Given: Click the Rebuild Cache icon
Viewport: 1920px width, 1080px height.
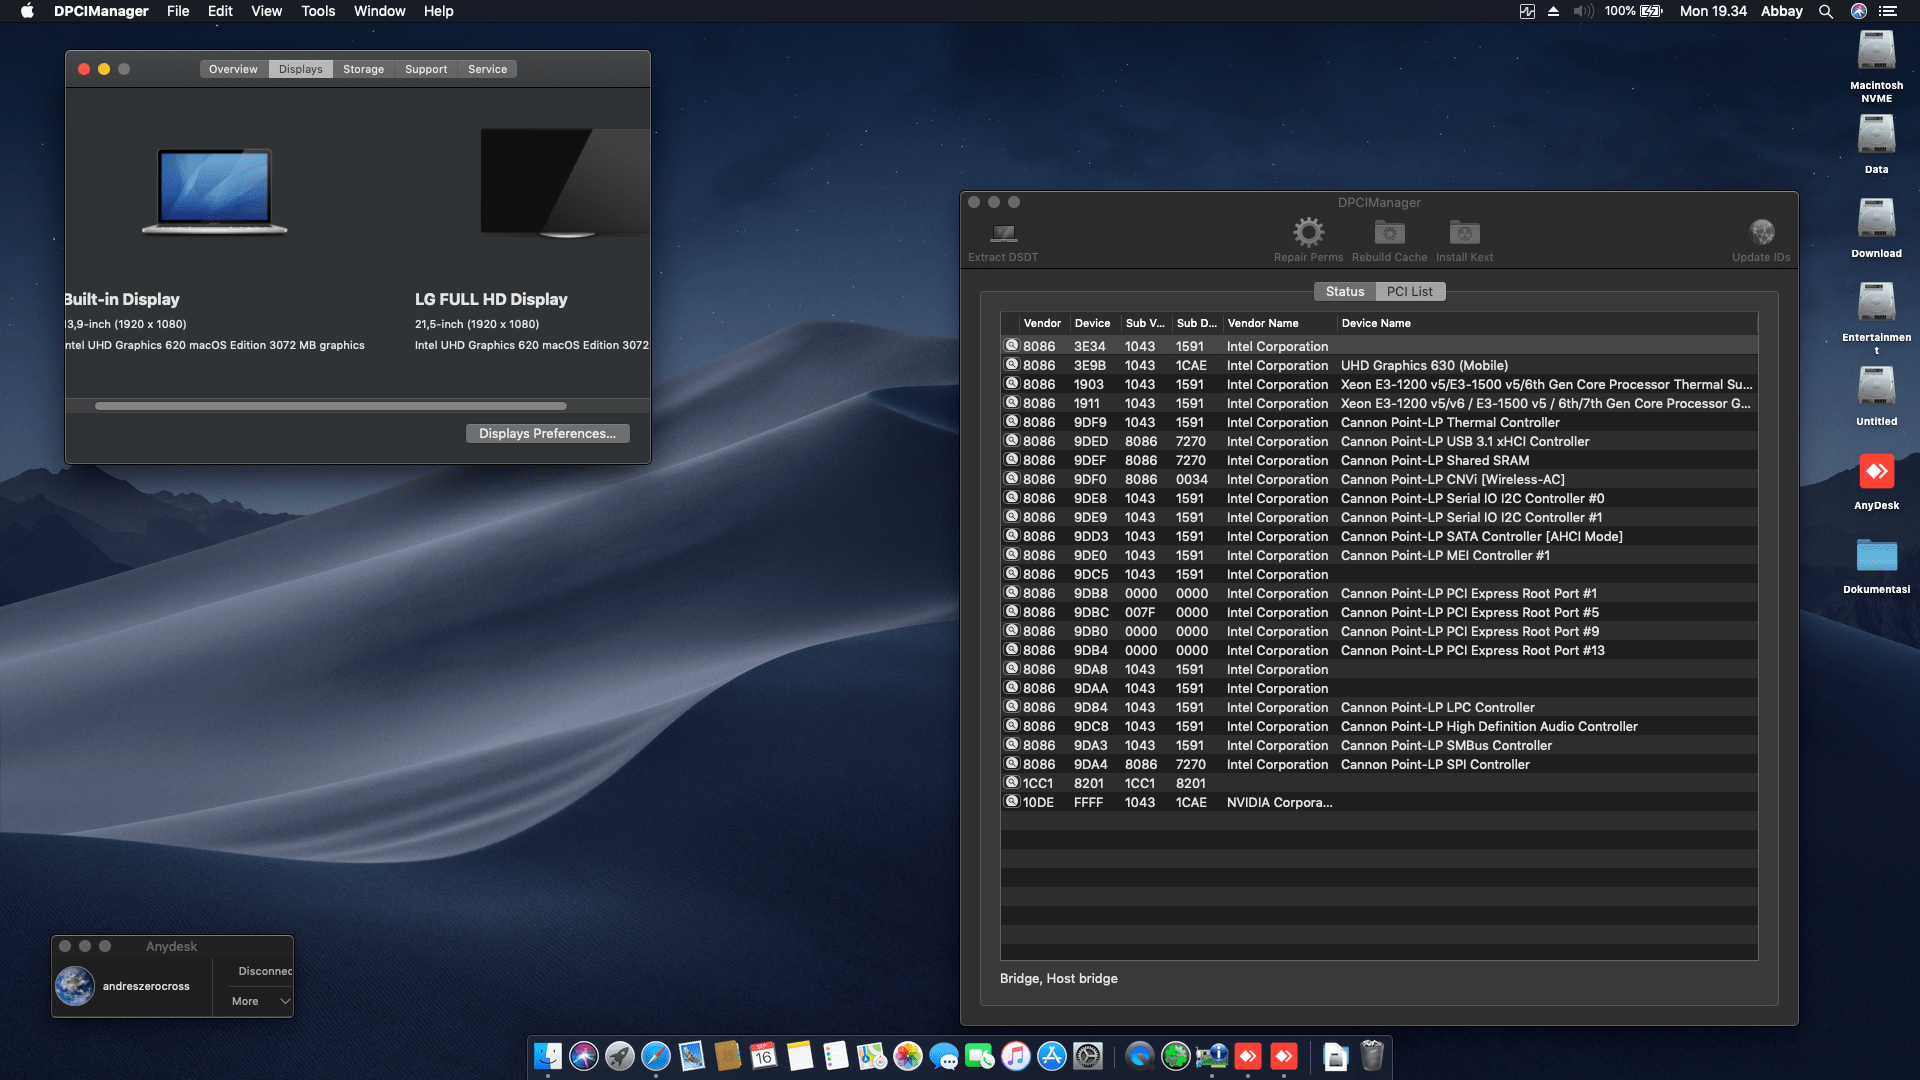Looking at the screenshot, I should point(1389,233).
